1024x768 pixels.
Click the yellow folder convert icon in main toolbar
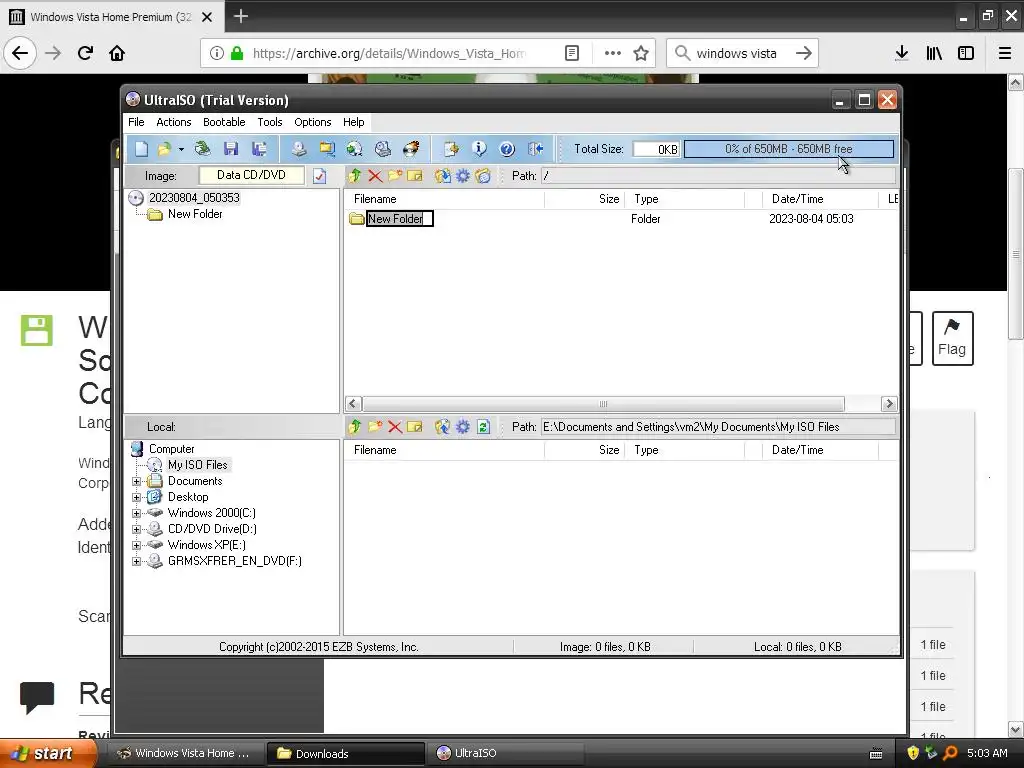tap(327, 149)
